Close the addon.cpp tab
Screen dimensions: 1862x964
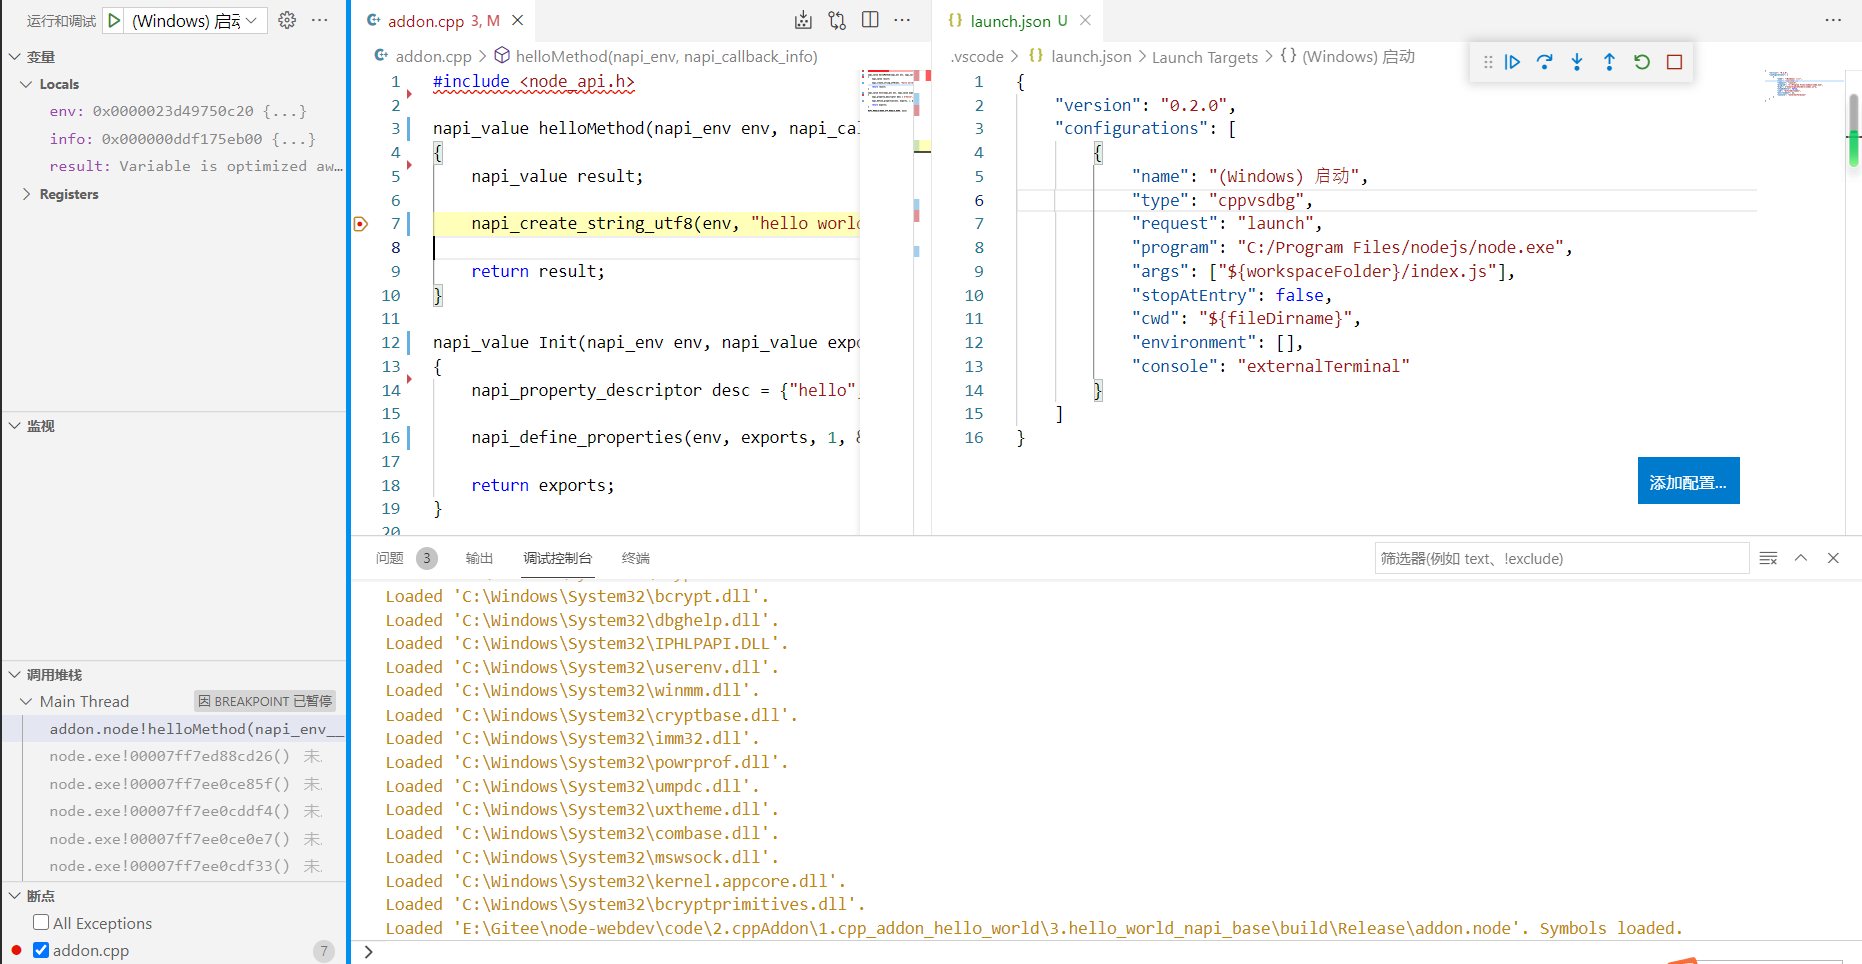(x=517, y=20)
